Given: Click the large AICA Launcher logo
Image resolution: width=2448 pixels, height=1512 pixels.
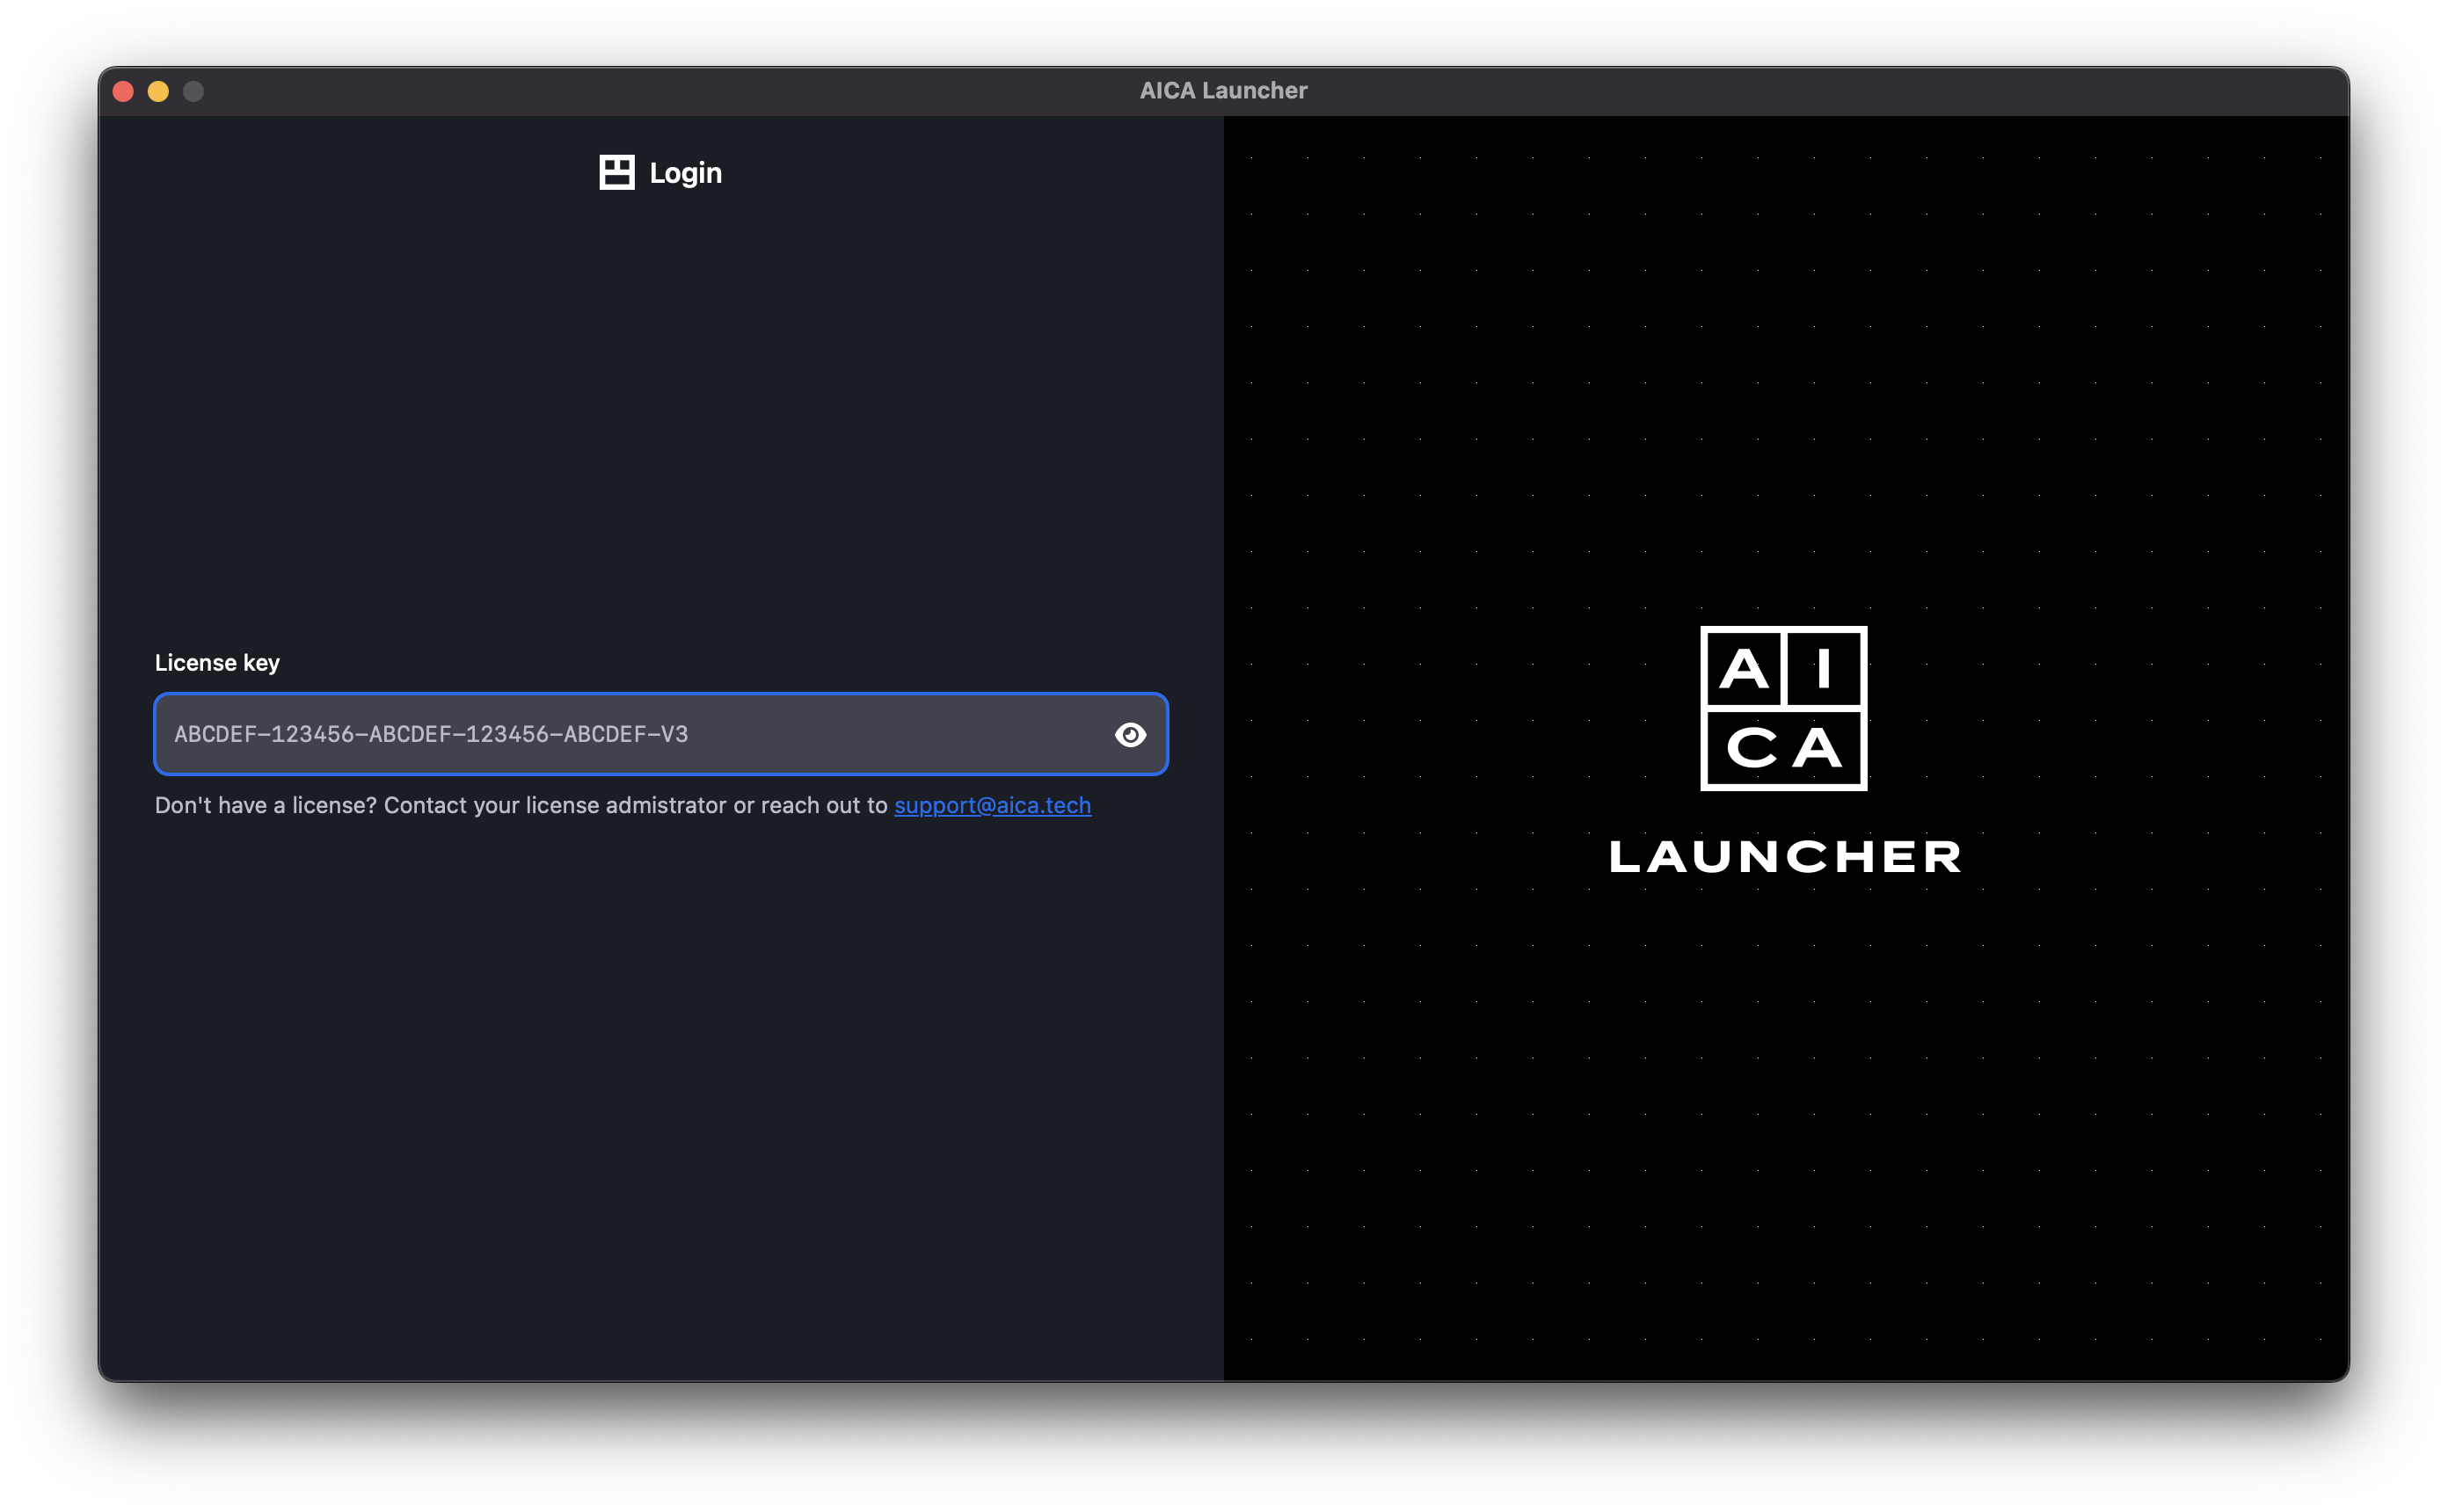Looking at the screenshot, I should click(1784, 708).
